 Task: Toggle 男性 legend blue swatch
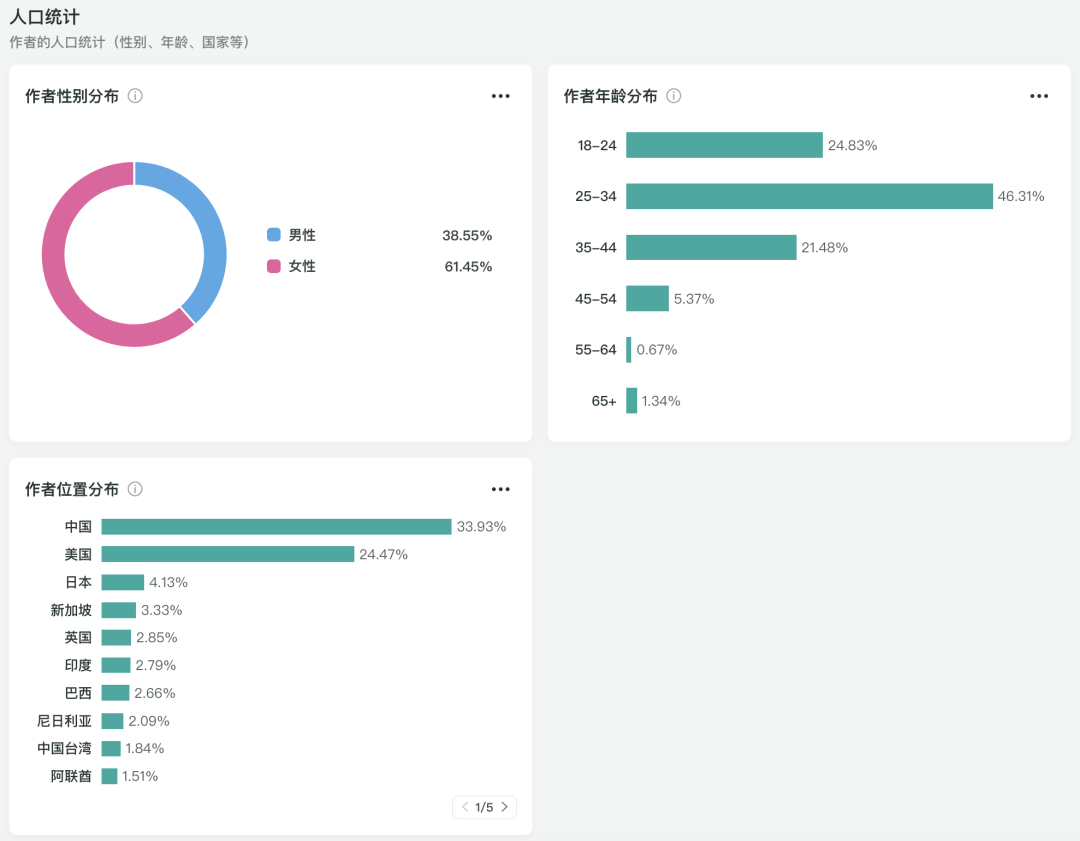click(x=274, y=235)
